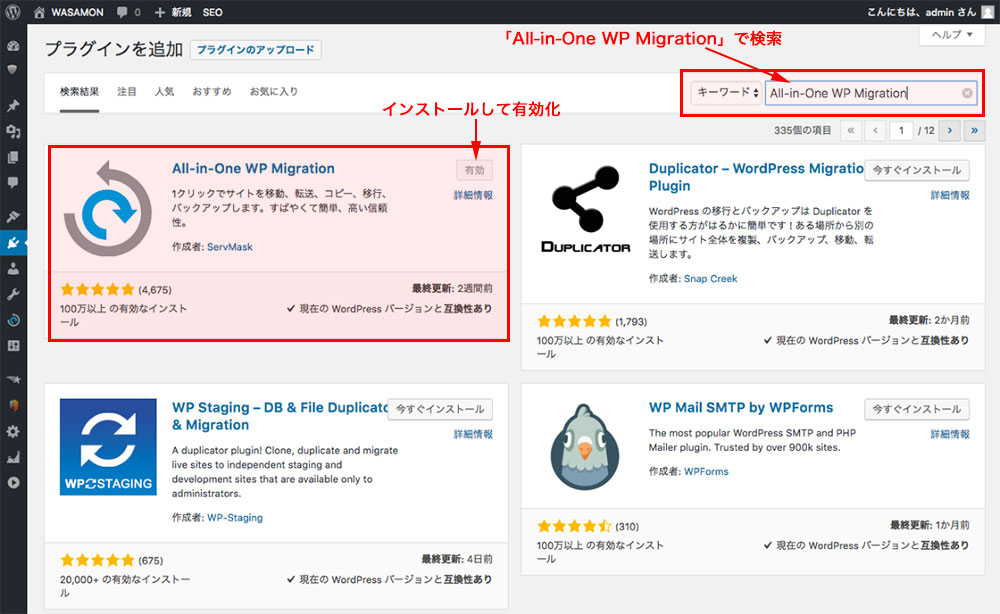Click the プラグインのアップロード button

[x=256, y=50]
